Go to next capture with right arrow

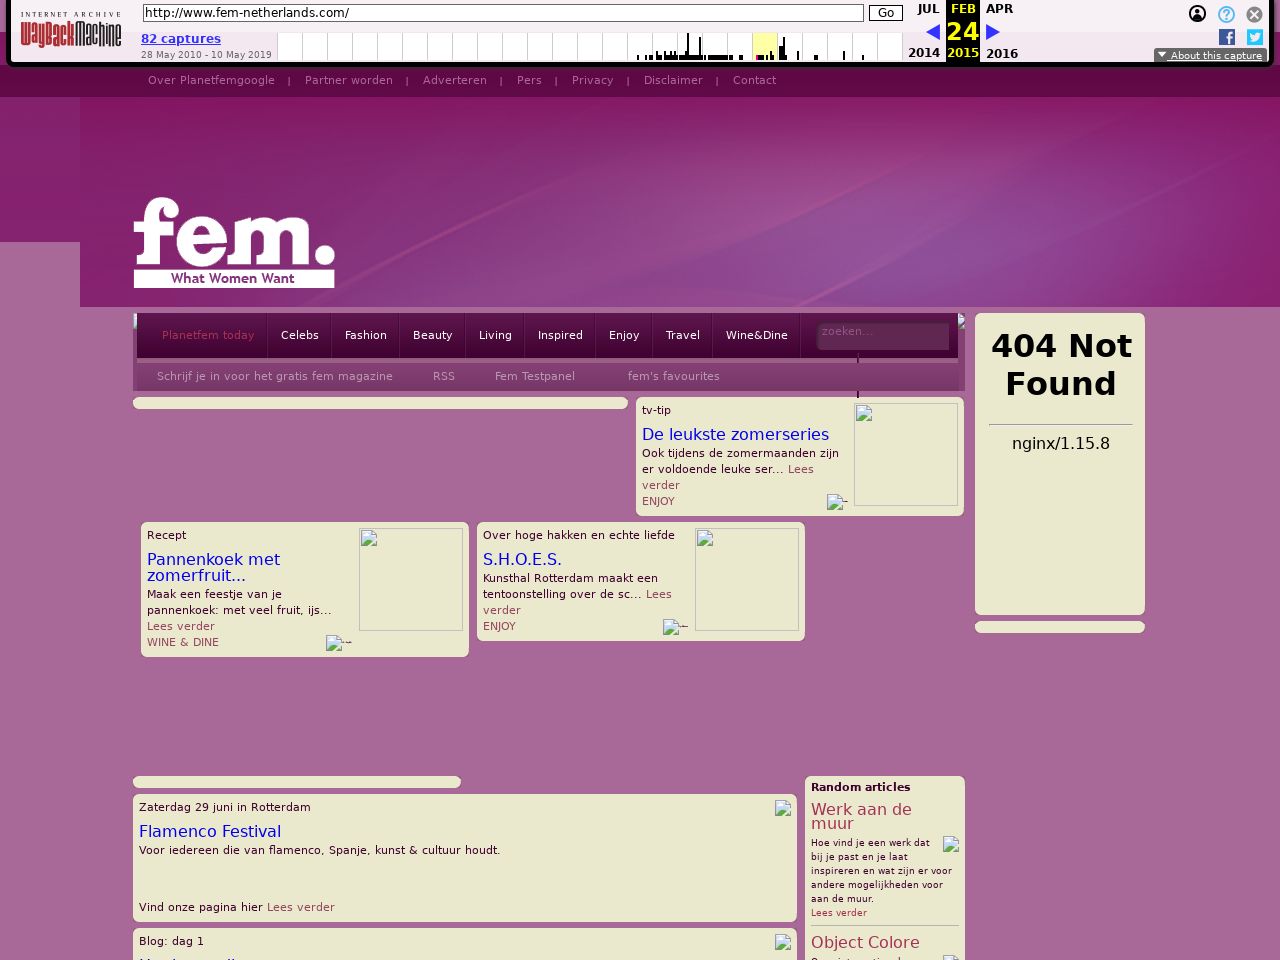point(993,32)
